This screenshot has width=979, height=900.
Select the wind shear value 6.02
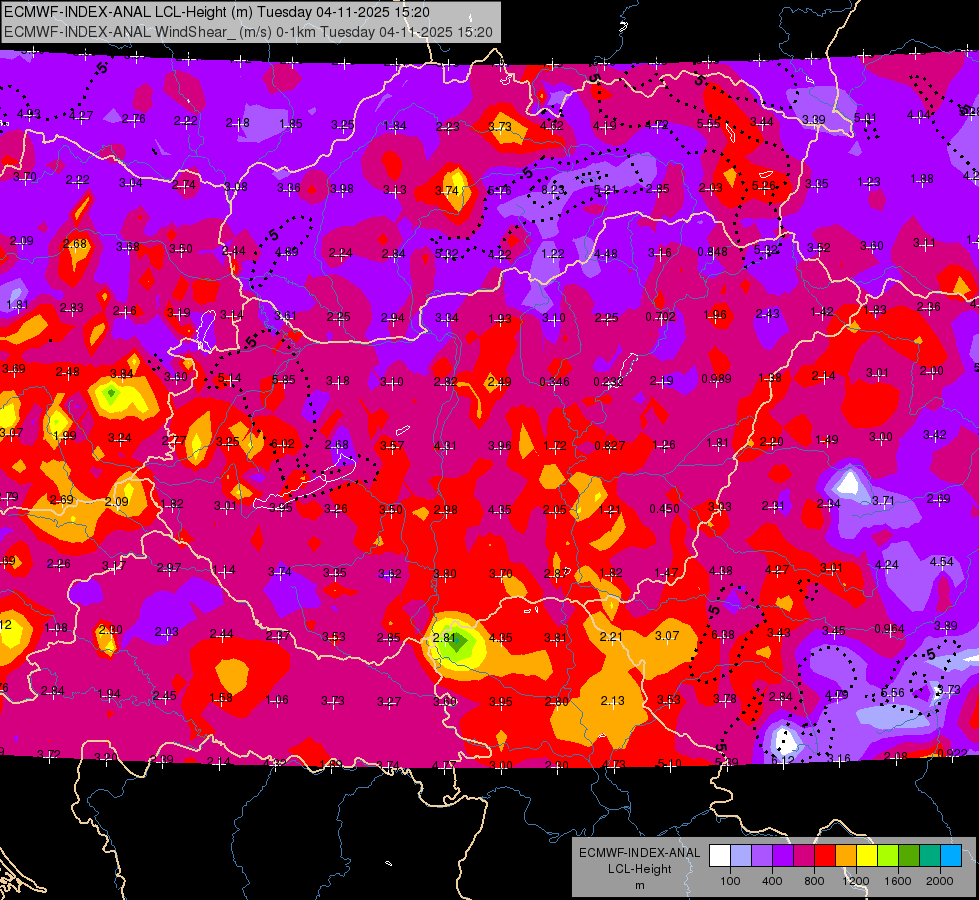pyautogui.click(x=282, y=444)
